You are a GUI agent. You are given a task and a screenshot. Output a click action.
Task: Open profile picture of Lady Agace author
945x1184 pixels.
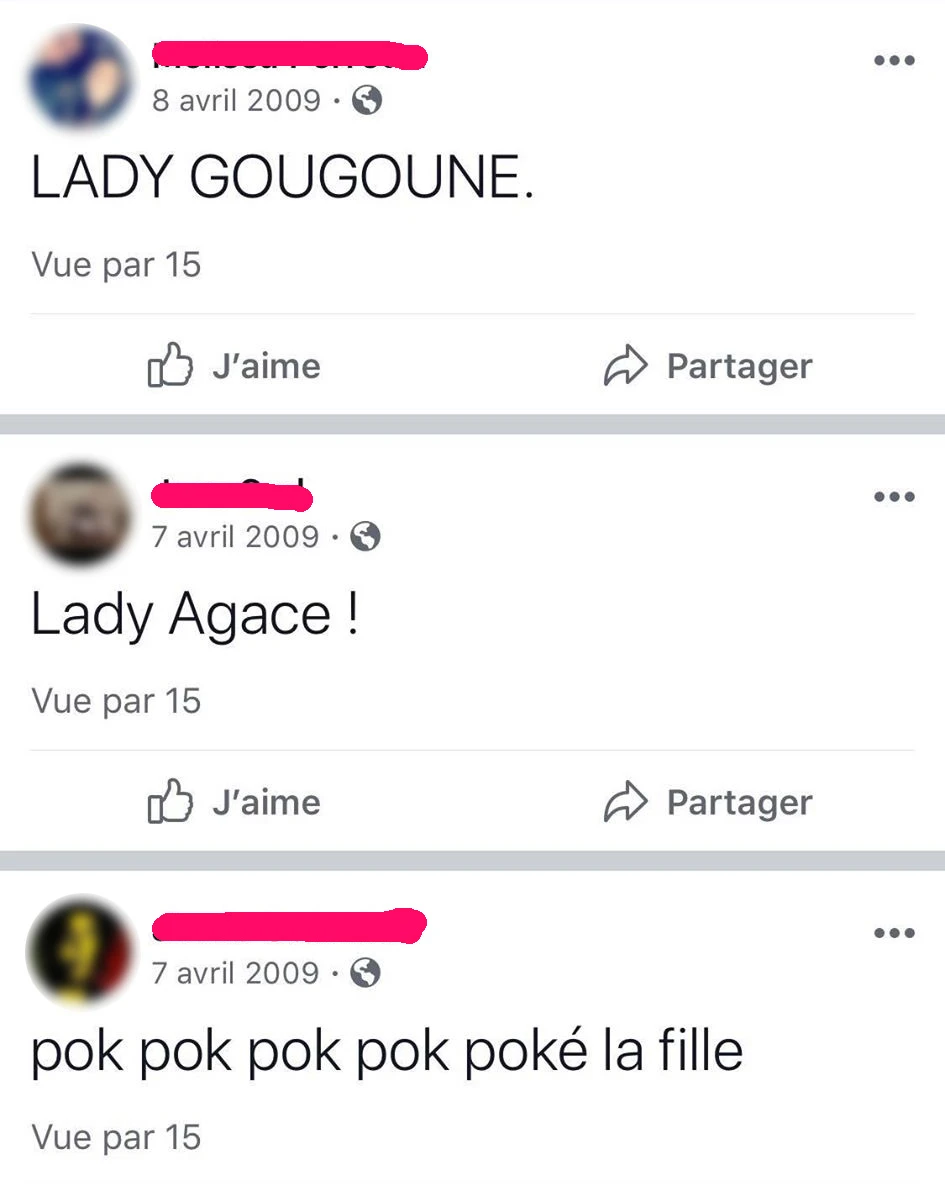coord(80,514)
